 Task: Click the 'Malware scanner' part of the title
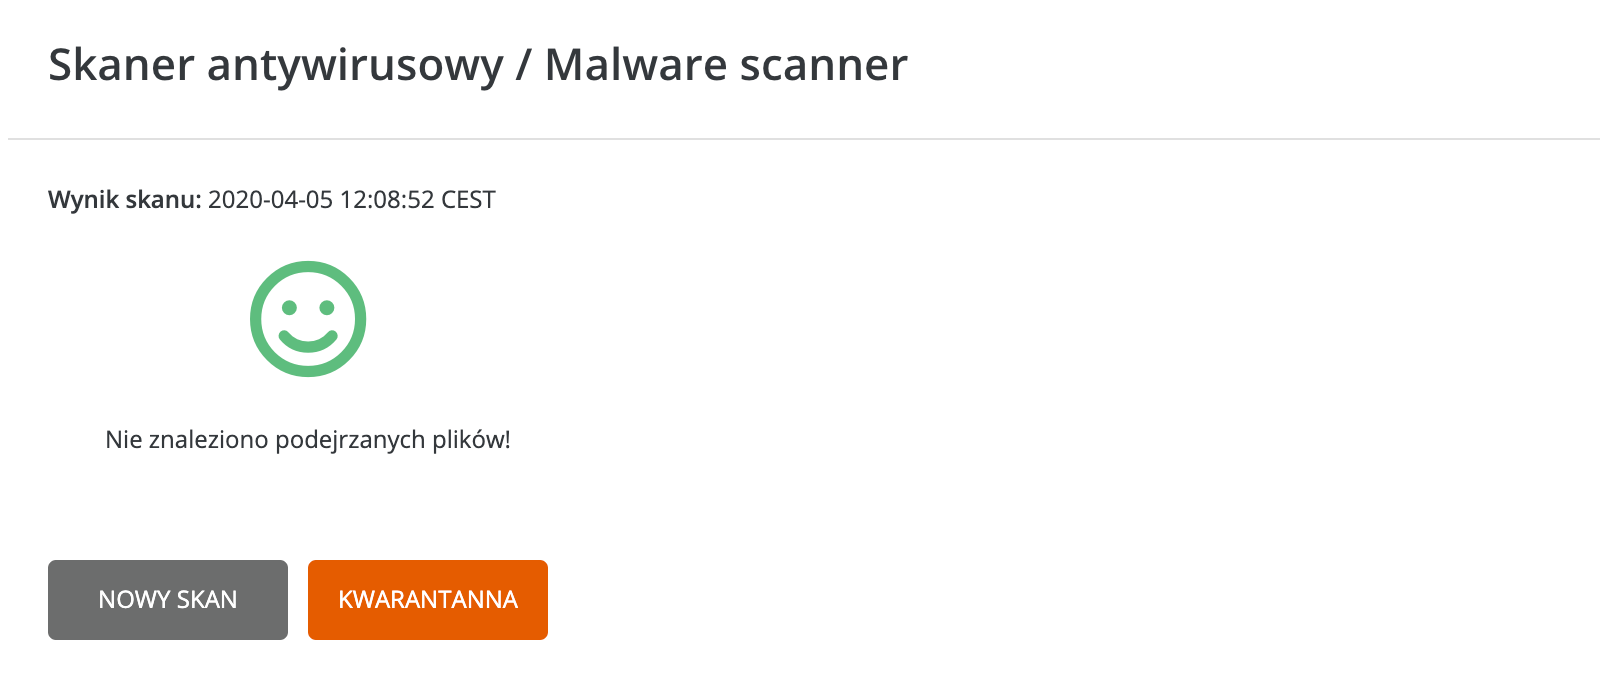tap(726, 65)
